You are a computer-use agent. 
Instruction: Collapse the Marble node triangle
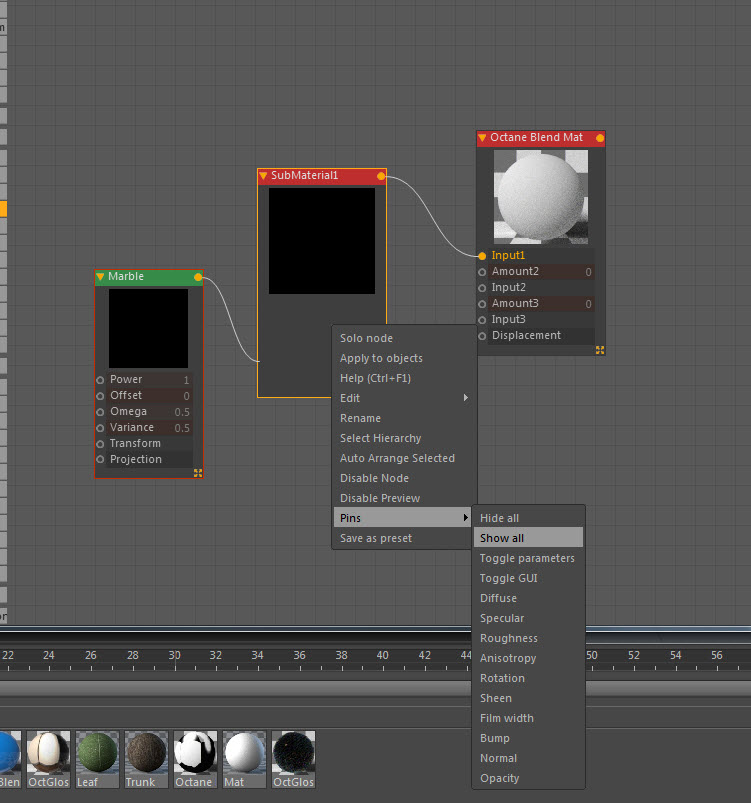tap(100, 277)
